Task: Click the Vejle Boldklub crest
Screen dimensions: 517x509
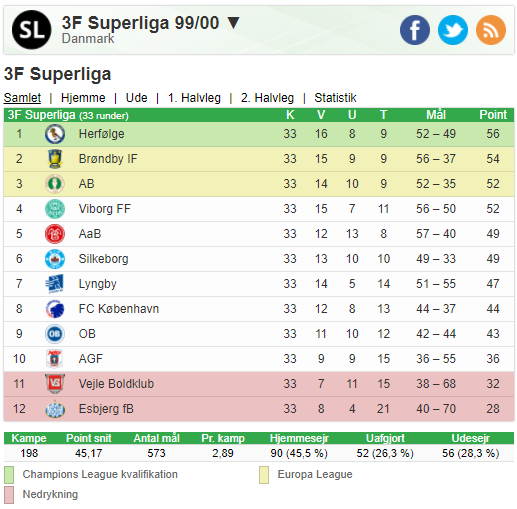Action: pyautogui.click(x=55, y=384)
